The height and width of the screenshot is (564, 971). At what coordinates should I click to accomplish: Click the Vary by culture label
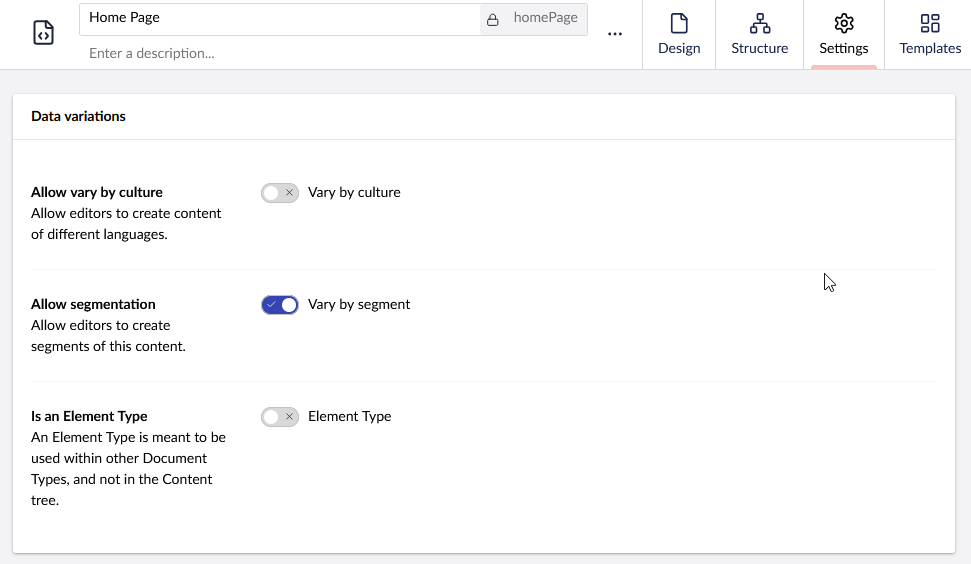click(354, 193)
